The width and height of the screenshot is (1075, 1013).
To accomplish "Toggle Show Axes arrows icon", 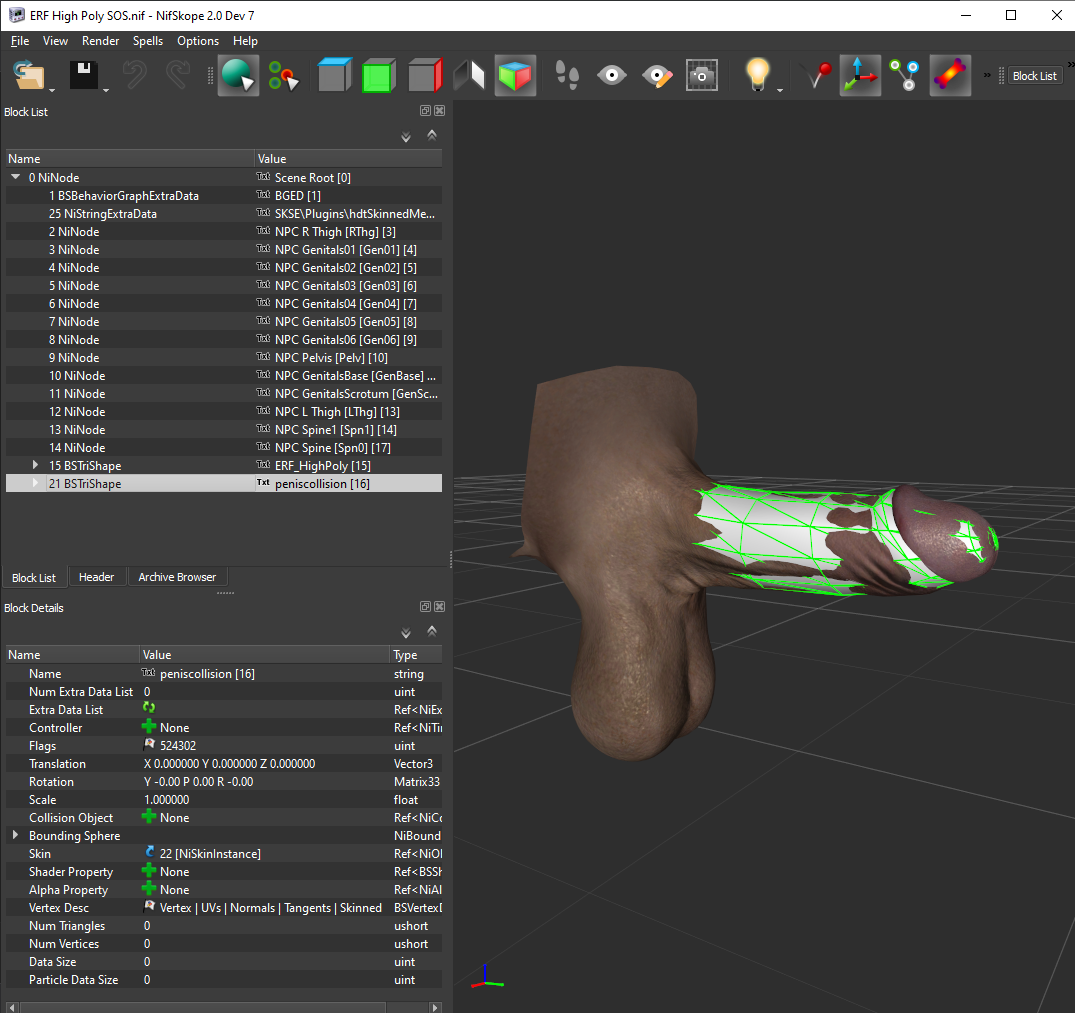I will point(860,75).
